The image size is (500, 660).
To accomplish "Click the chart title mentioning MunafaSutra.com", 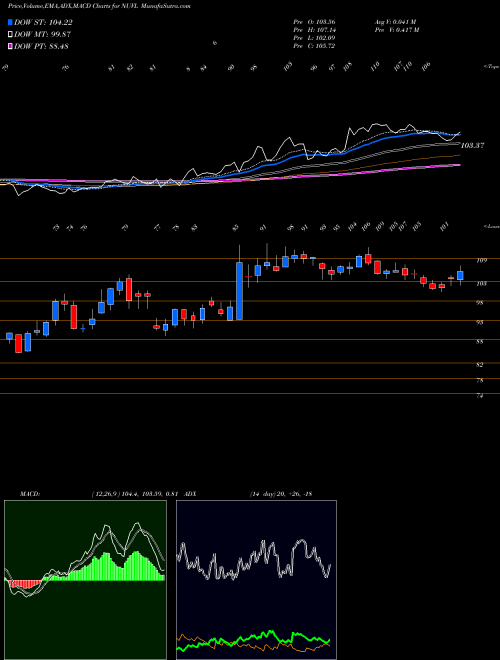I will [x=99, y=7].
